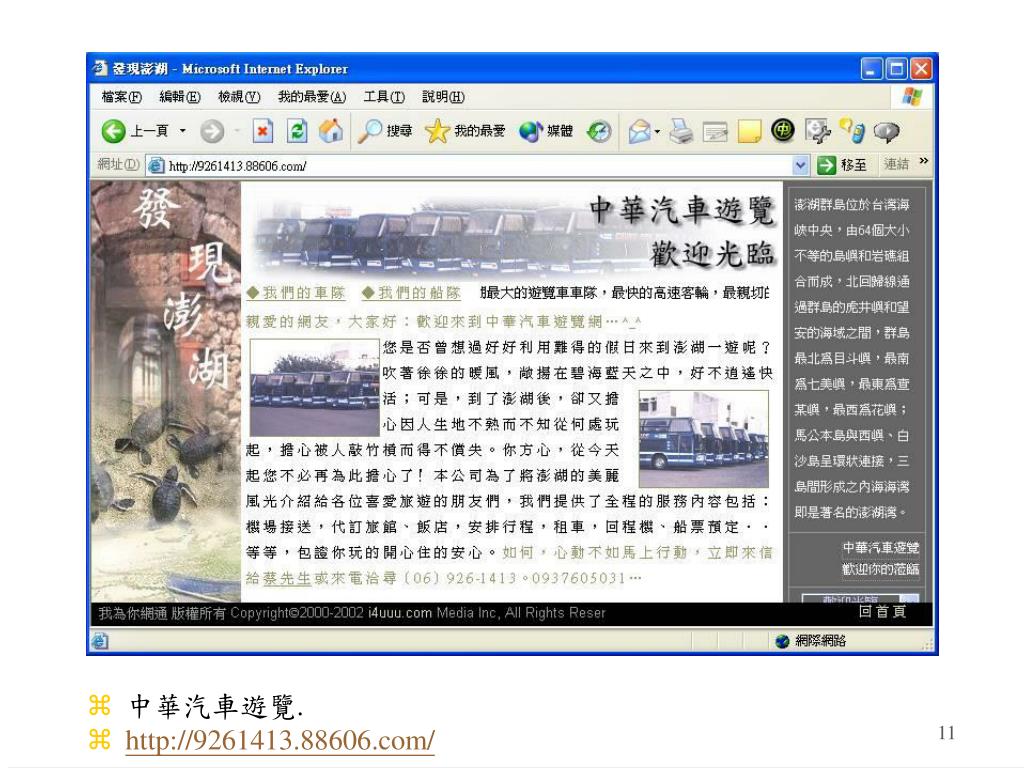Click the Windows flag logo icon
The image size is (1024, 768).
(912, 97)
